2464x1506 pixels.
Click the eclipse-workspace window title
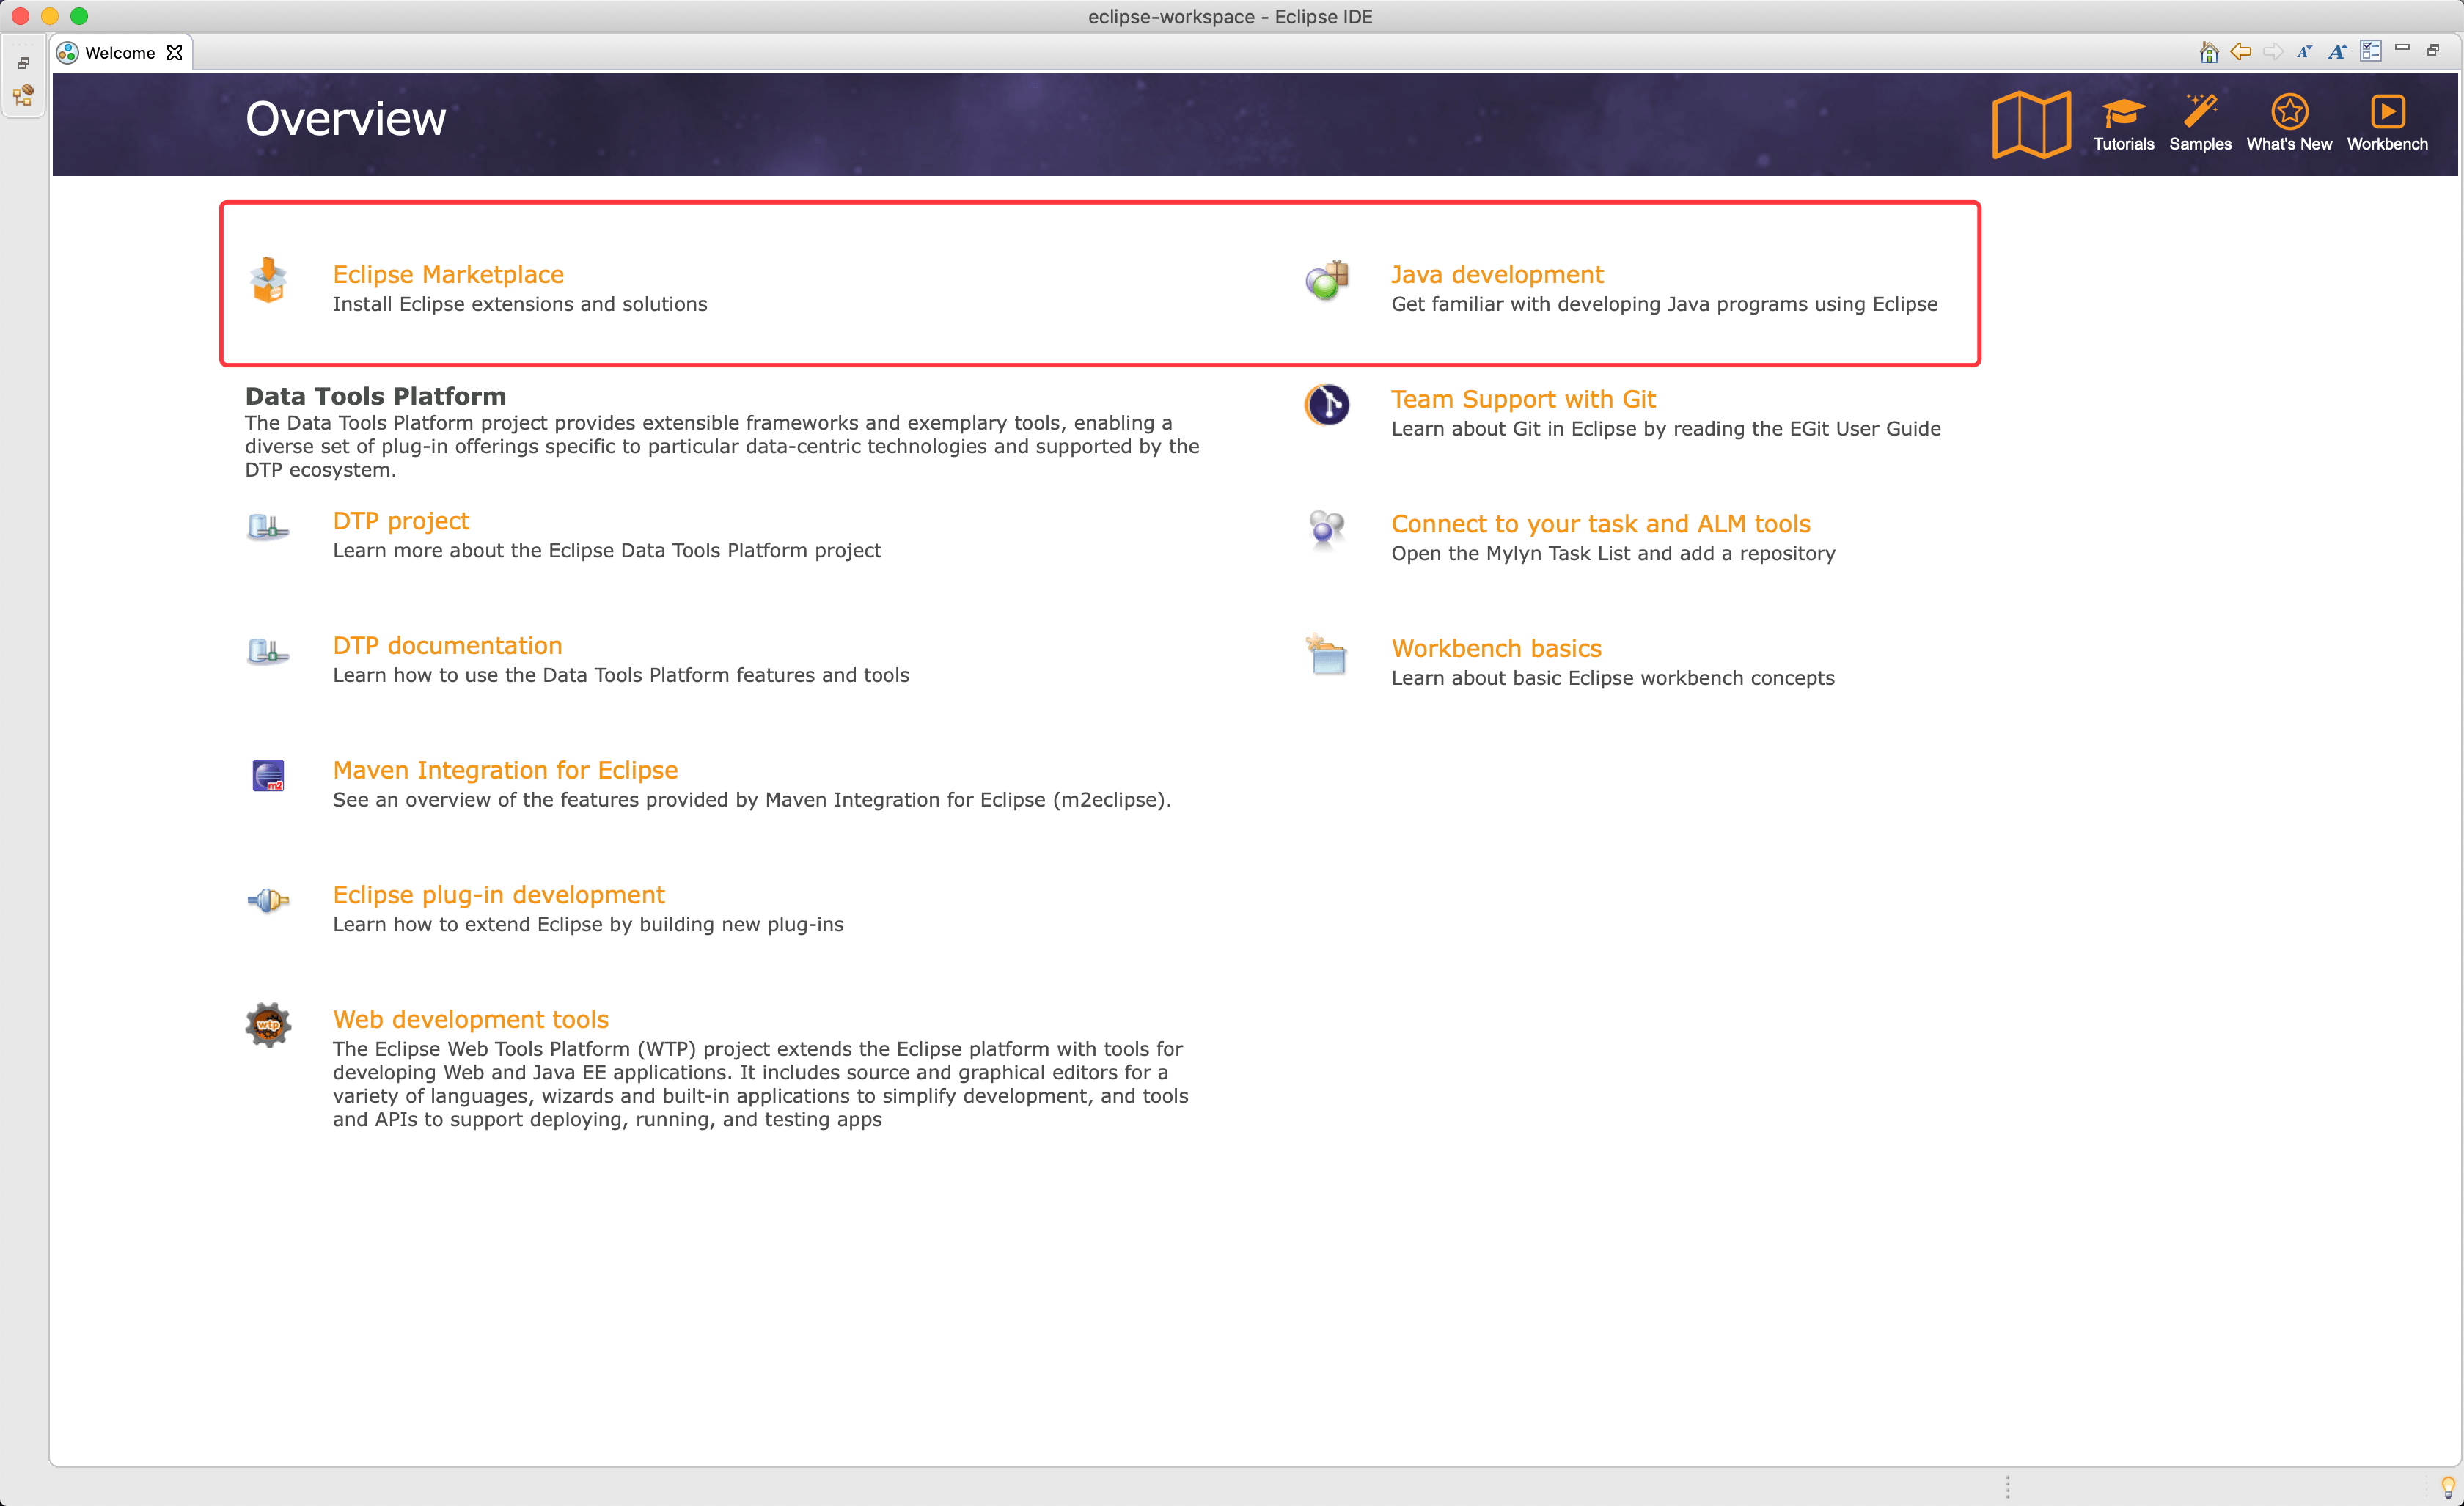click(x=1230, y=17)
